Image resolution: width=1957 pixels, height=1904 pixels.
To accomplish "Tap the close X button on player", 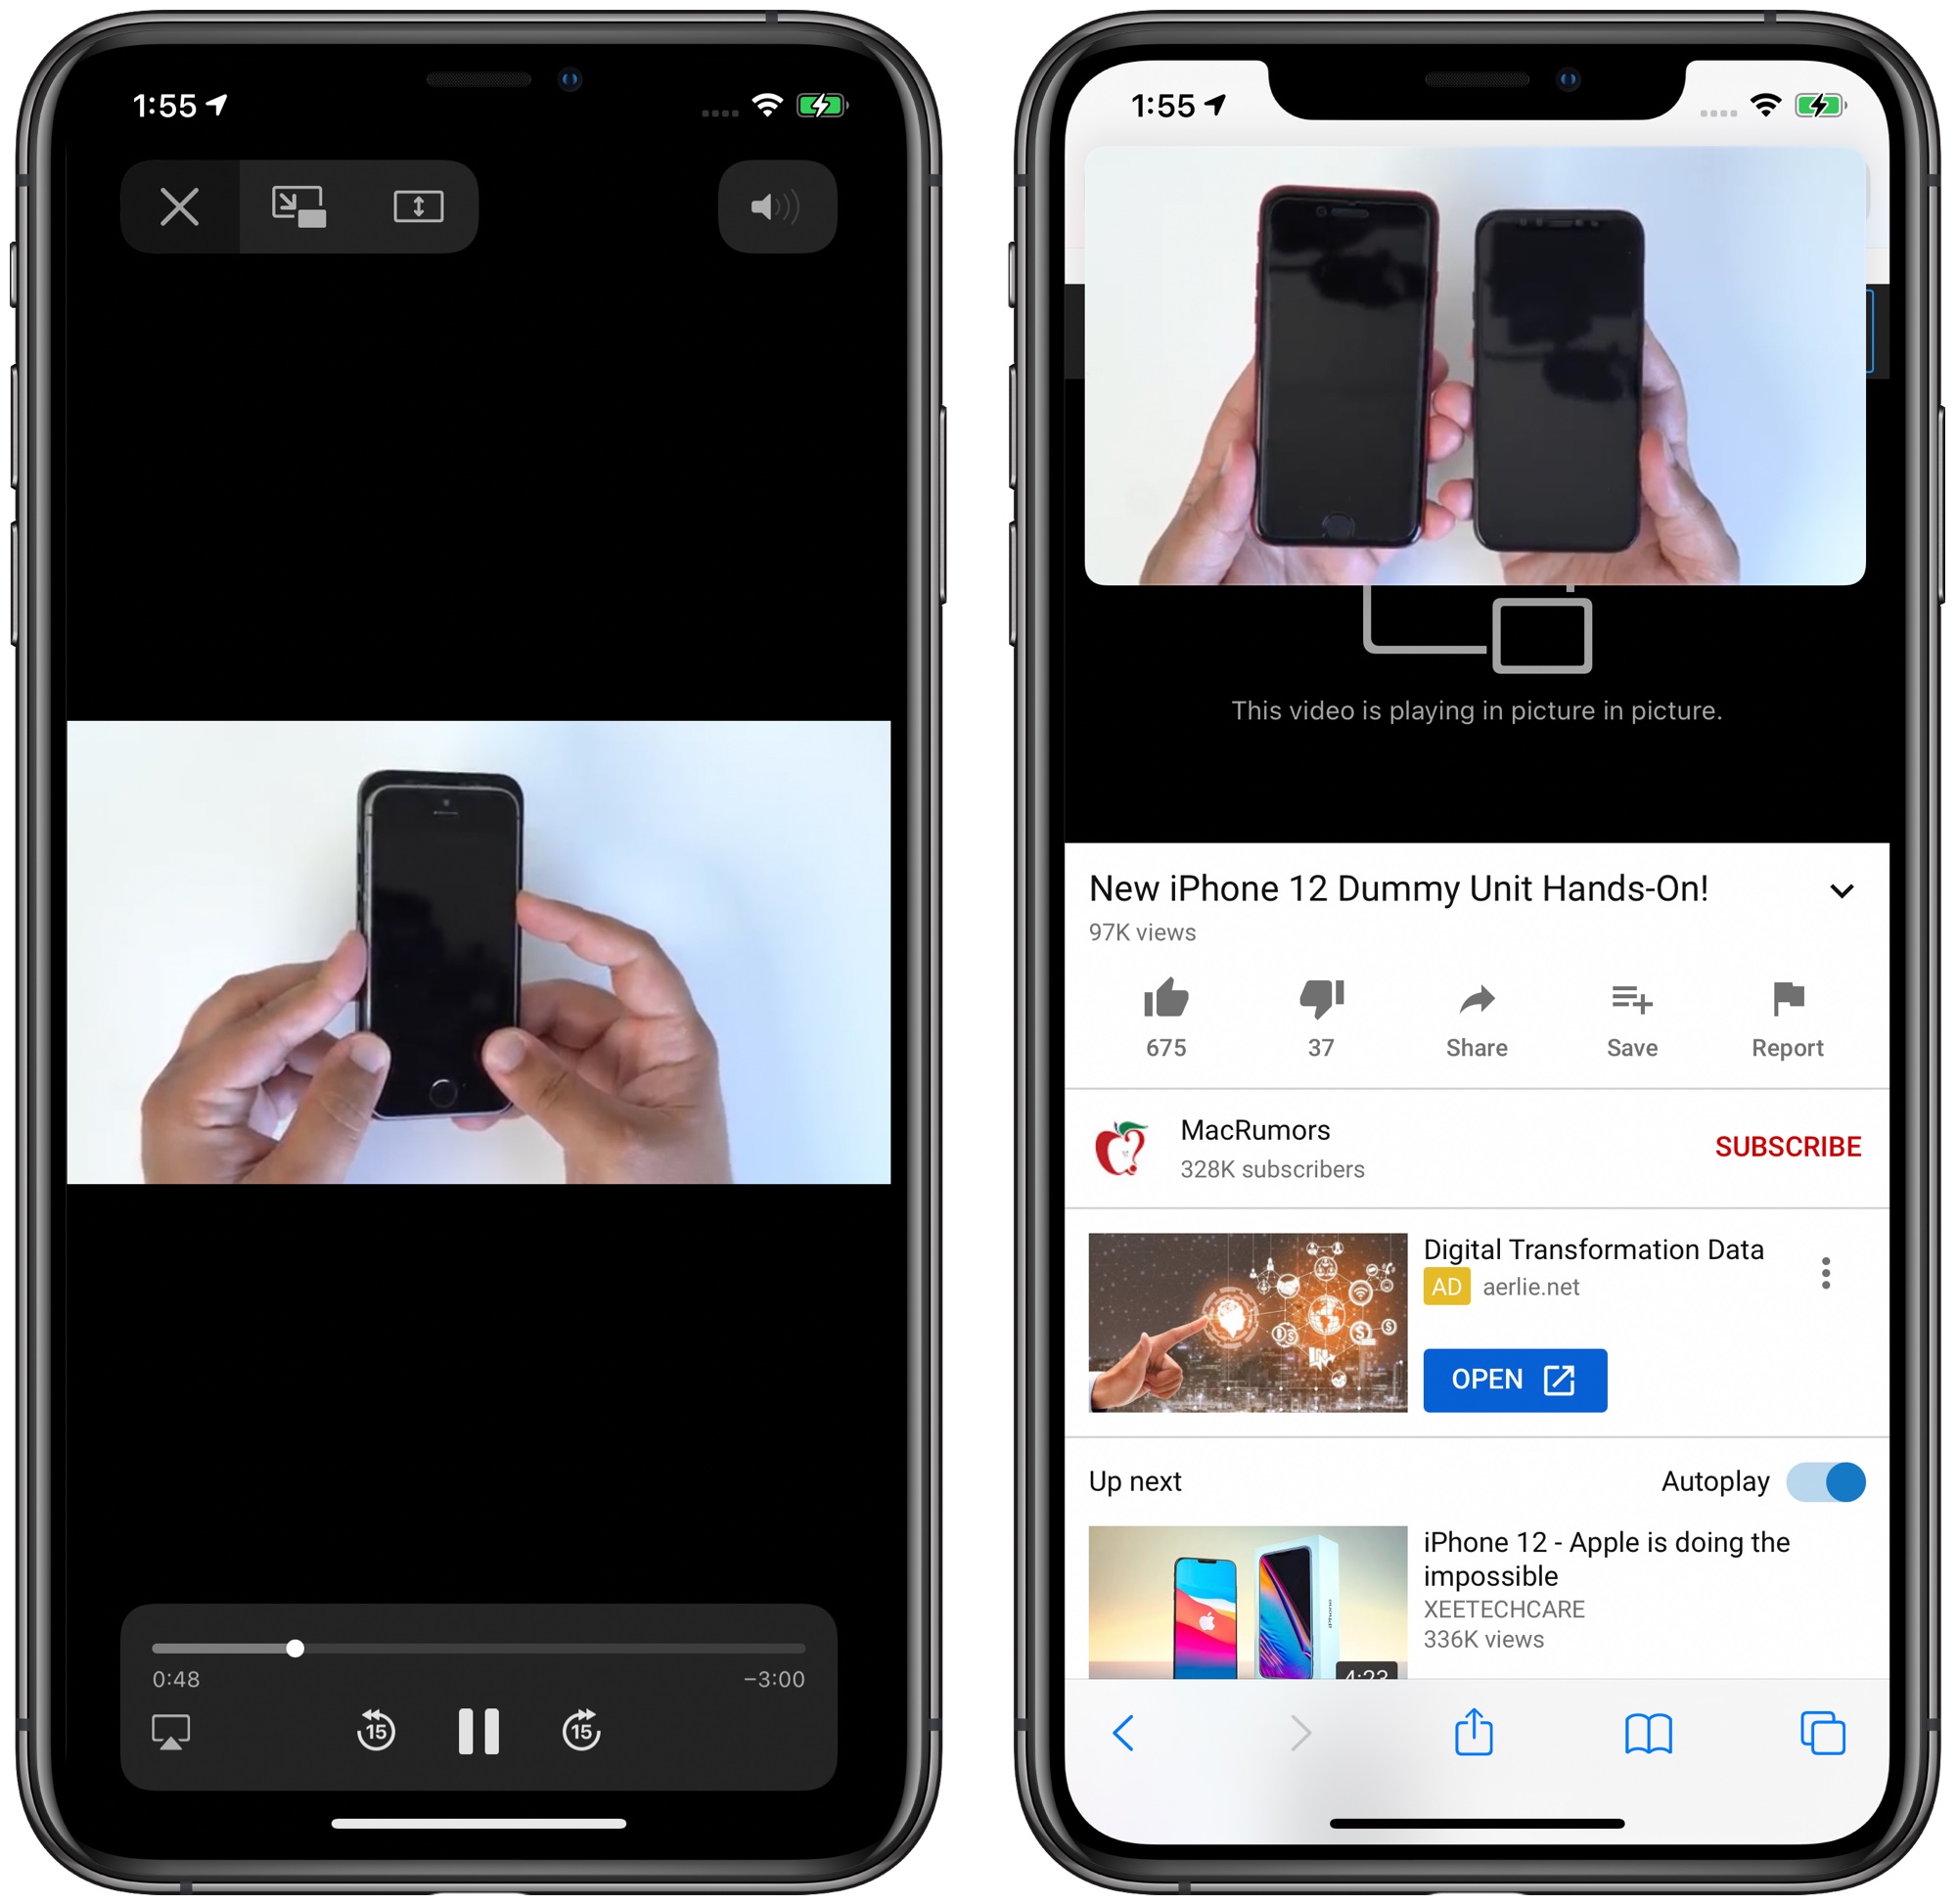I will (176, 206).
